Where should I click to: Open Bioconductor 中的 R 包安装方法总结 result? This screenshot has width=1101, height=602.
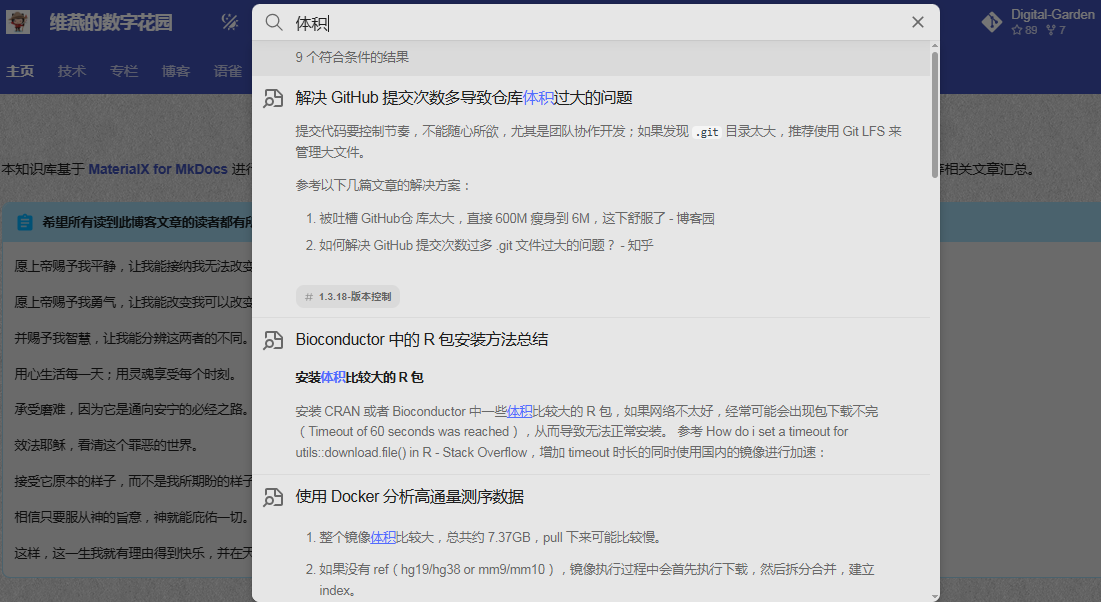coord(421,340)
